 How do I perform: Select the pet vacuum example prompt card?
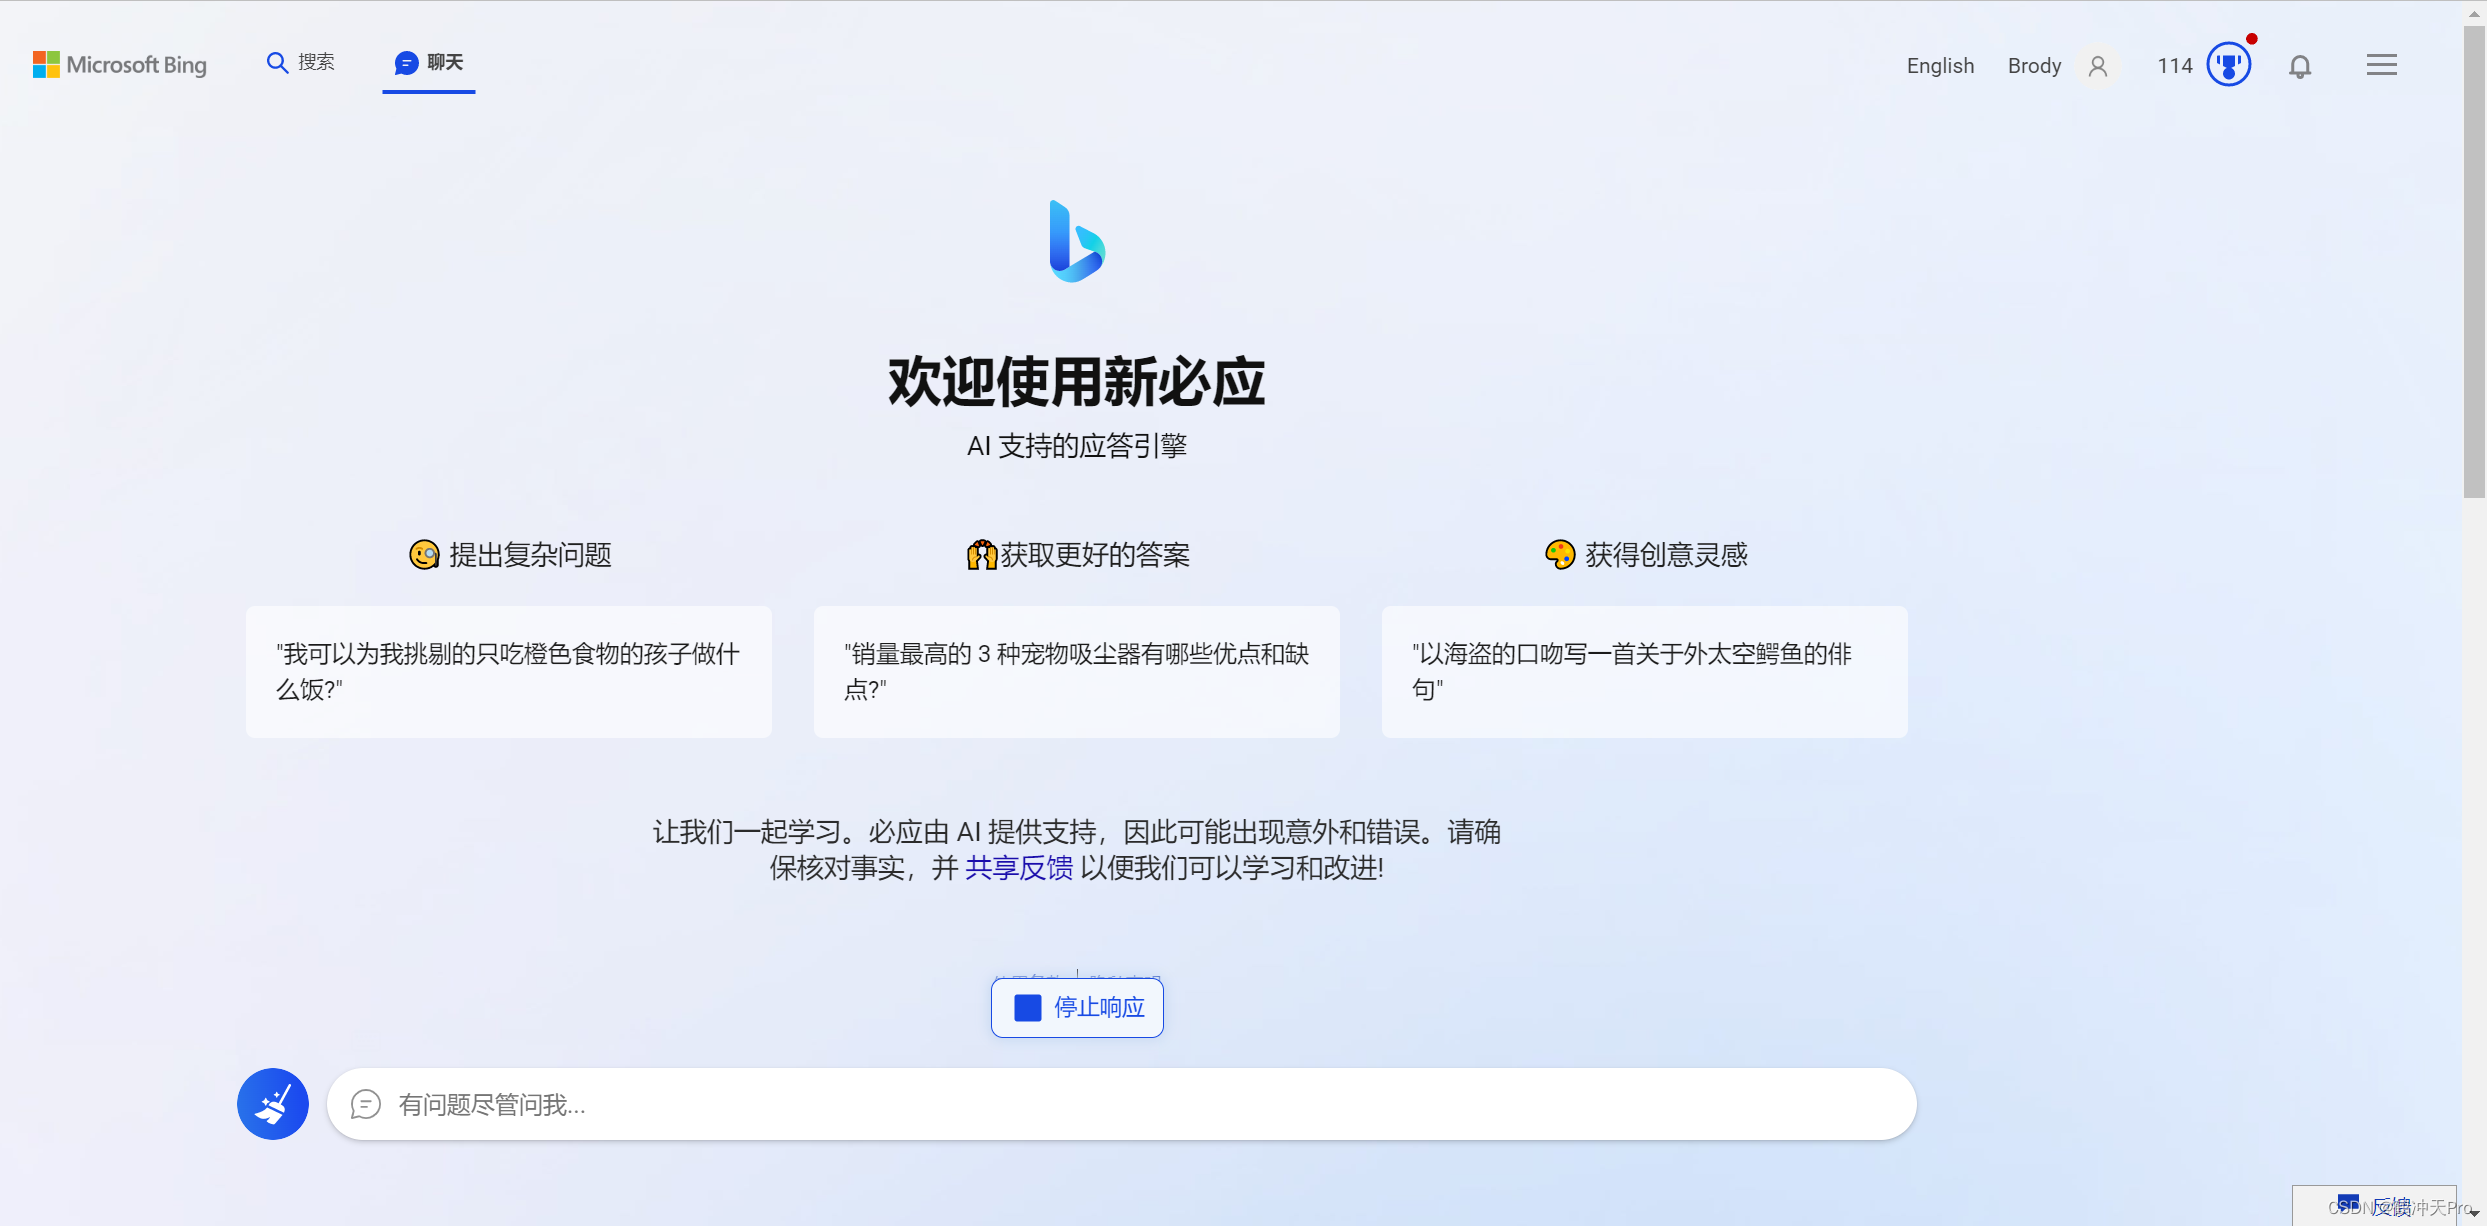1076,671
